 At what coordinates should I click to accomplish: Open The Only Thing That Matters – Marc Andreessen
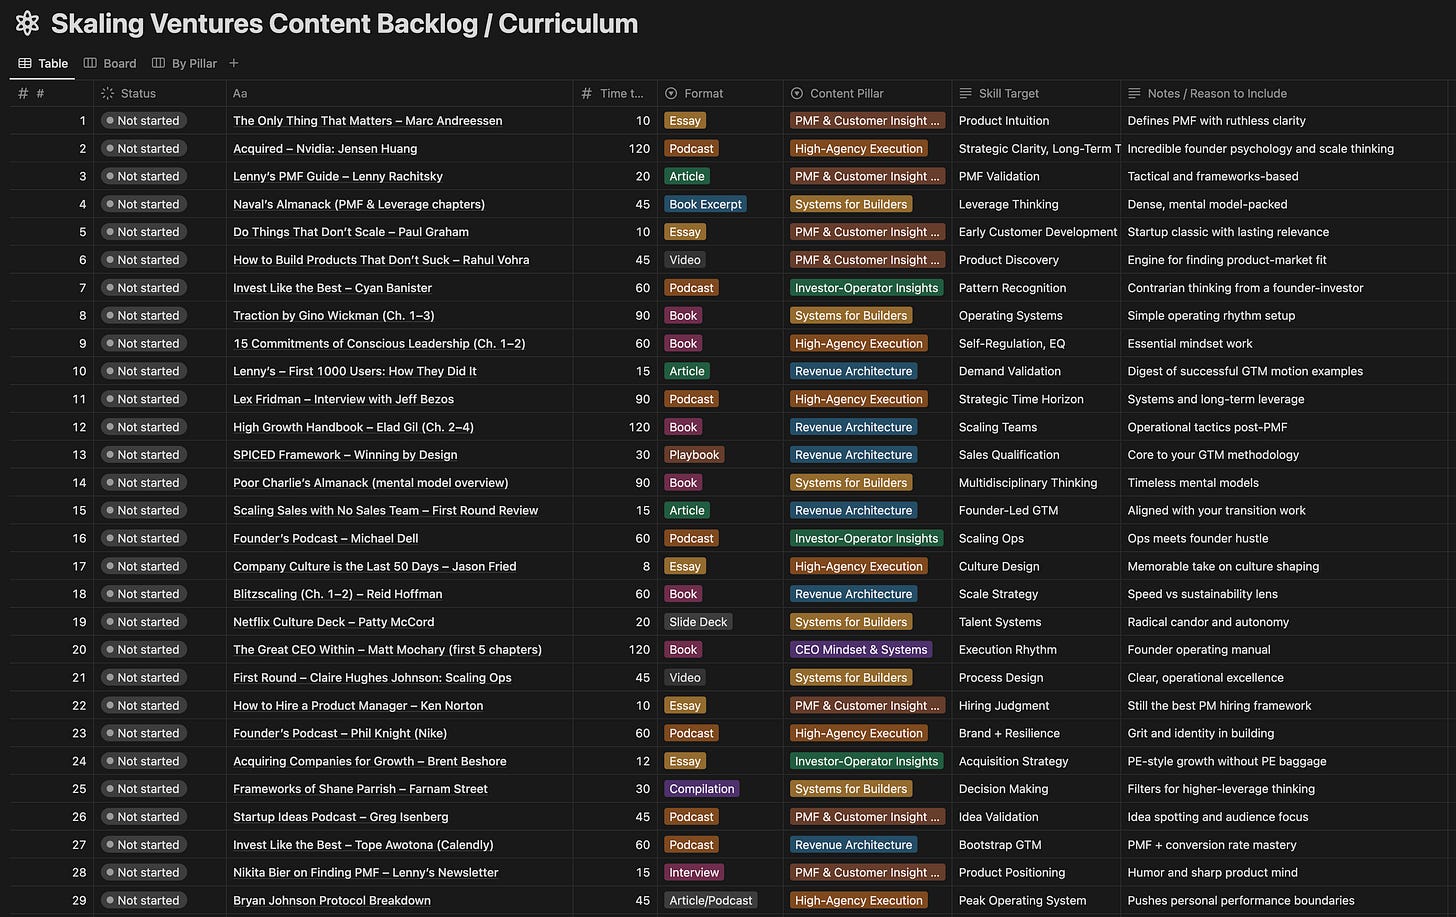click(x=368, y=121)
